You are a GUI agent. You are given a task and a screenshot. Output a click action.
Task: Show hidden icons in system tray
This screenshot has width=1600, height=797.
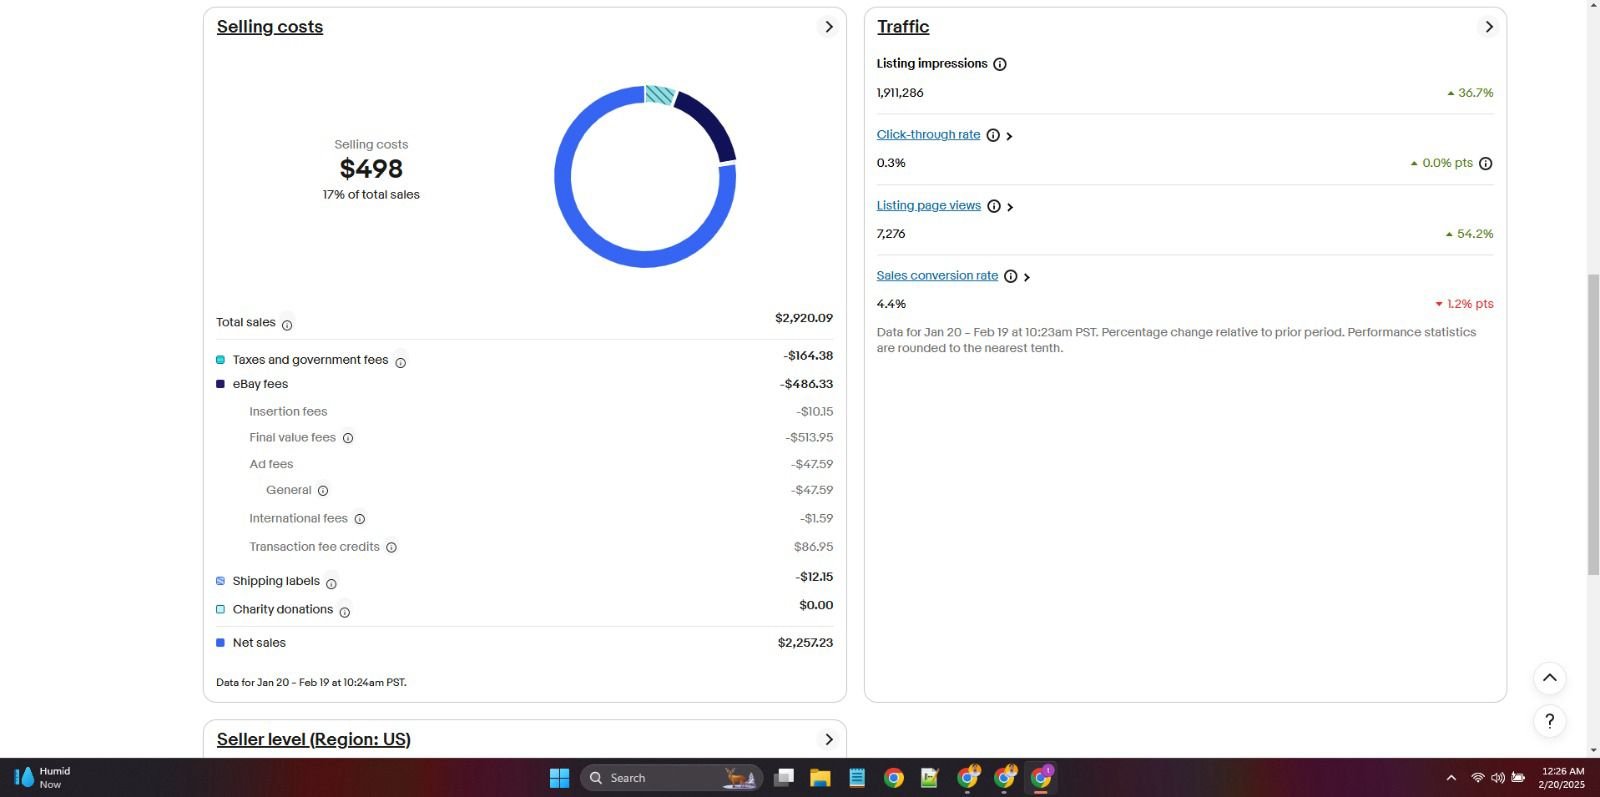1451,778
